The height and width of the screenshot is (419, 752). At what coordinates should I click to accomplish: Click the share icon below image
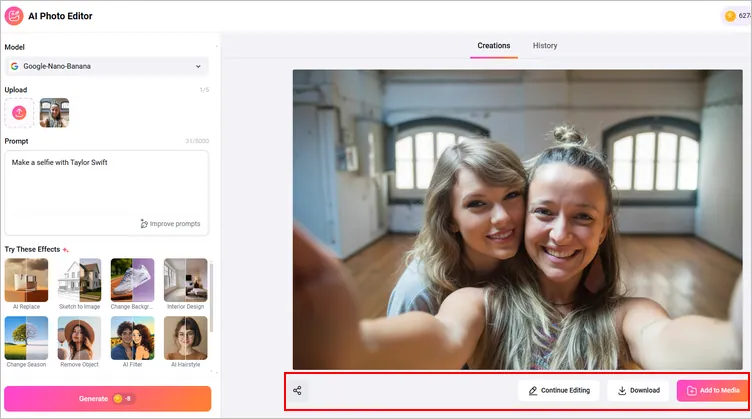[x=297, y=390]
